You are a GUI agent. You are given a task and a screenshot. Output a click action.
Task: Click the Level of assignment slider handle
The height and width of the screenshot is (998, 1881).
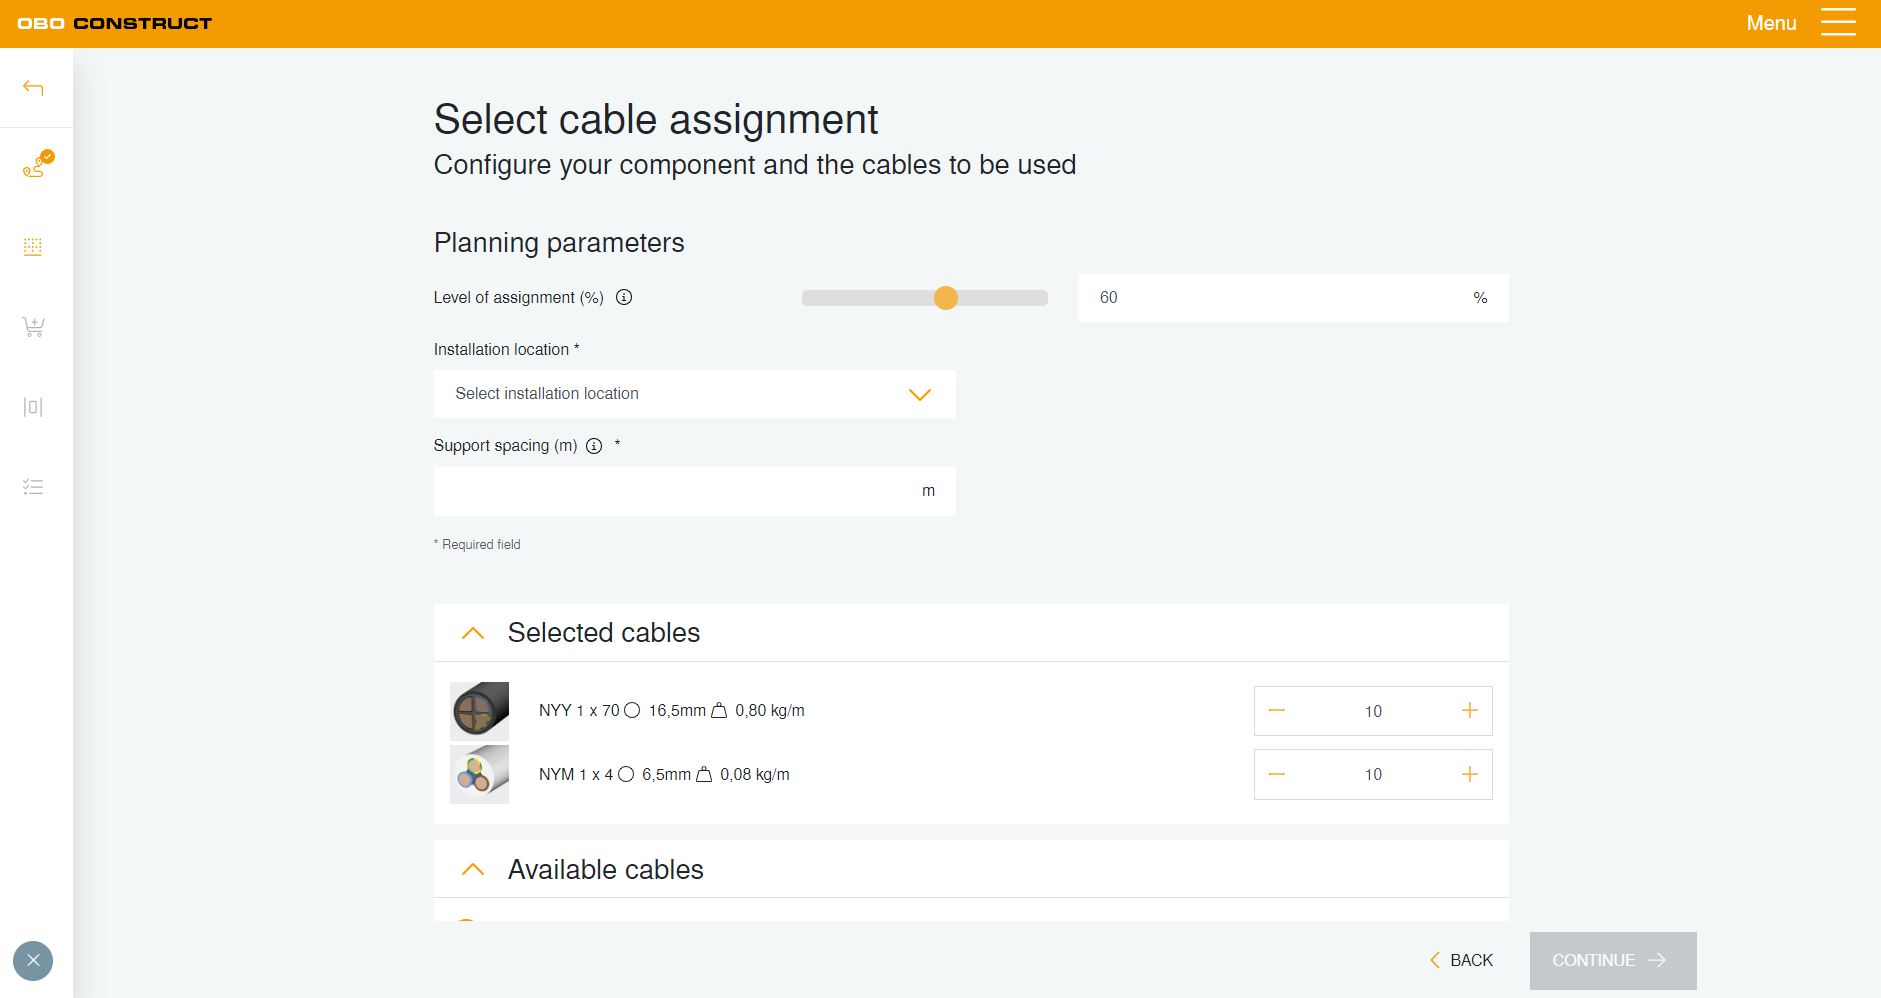(x=945, y=298)
